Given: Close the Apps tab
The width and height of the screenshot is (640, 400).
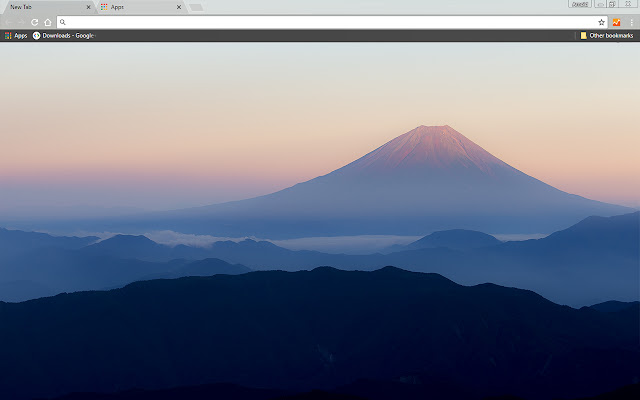Looking at the screenshot, I should (179, 7).
